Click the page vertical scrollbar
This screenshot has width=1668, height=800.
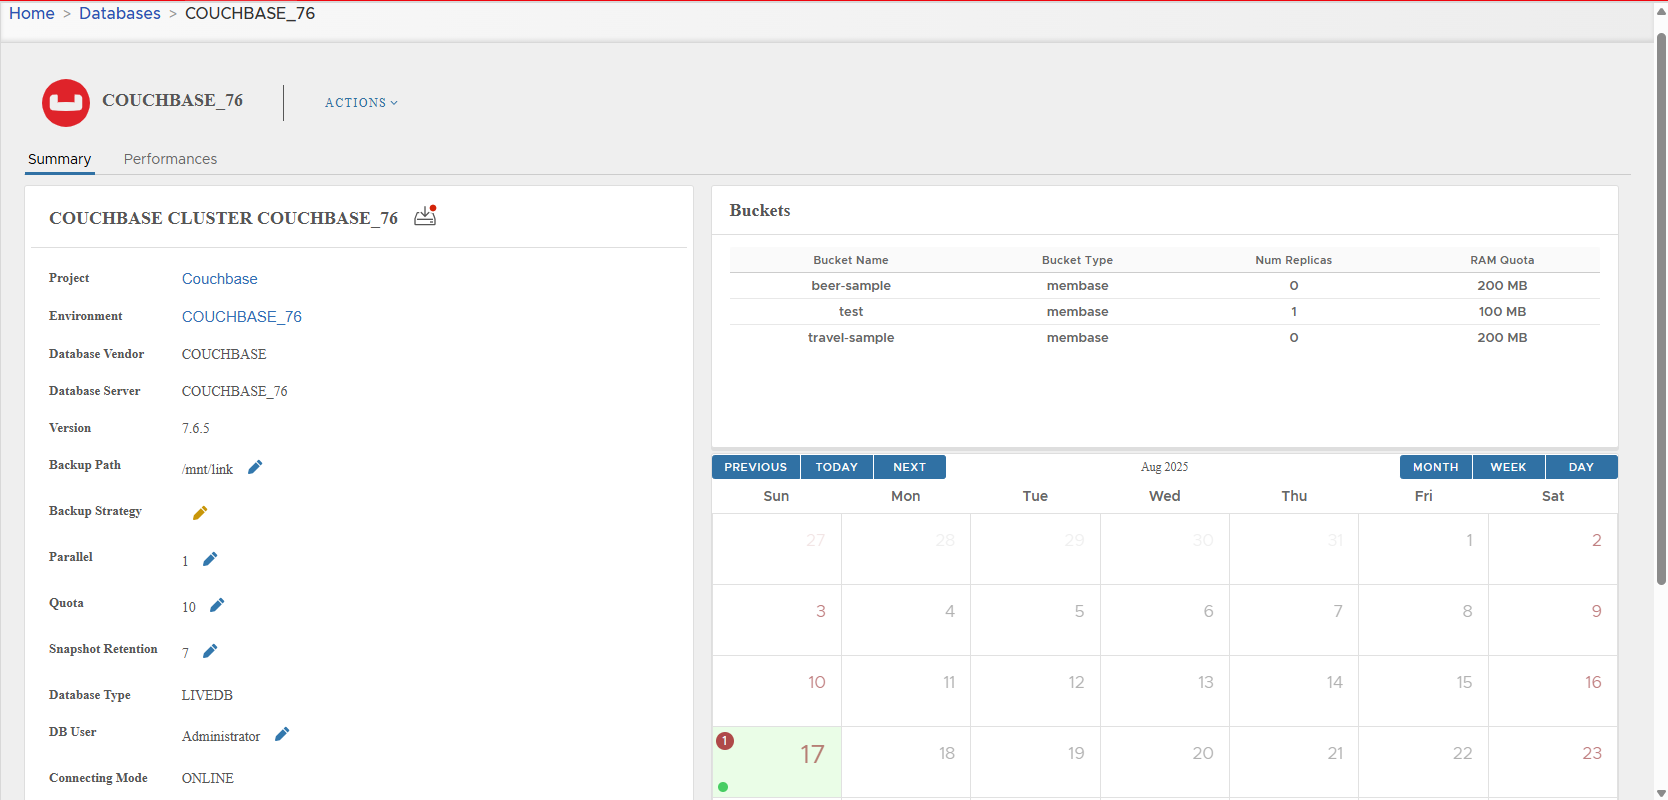(1661, 300)
